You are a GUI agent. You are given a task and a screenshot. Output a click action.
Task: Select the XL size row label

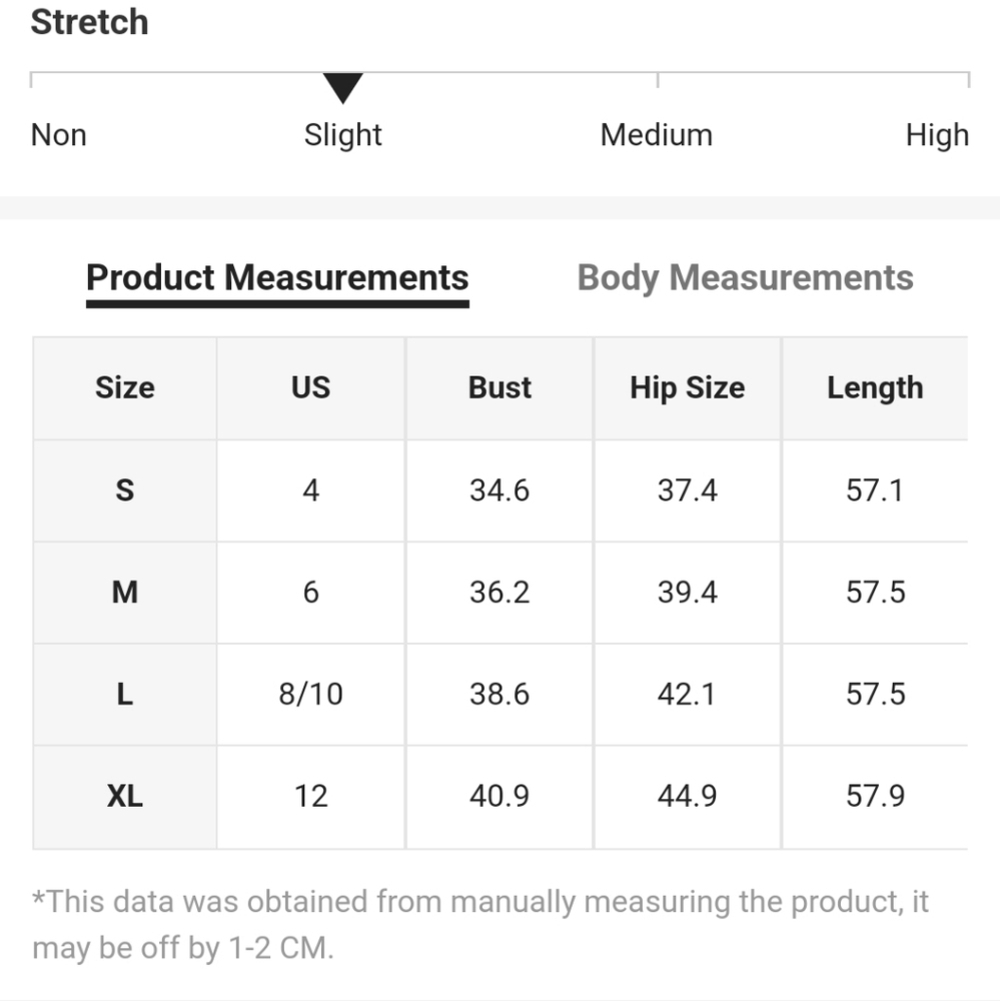[x=125, y=796]
